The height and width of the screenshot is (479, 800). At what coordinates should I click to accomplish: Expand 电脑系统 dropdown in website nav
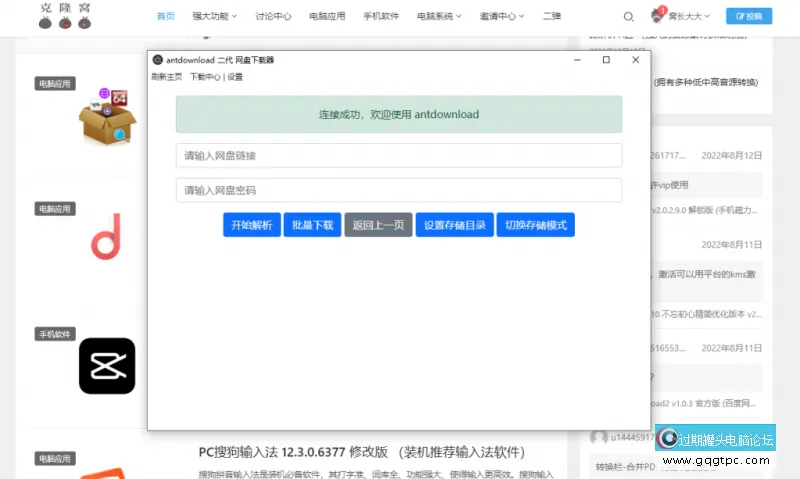[x=439, y=16]
